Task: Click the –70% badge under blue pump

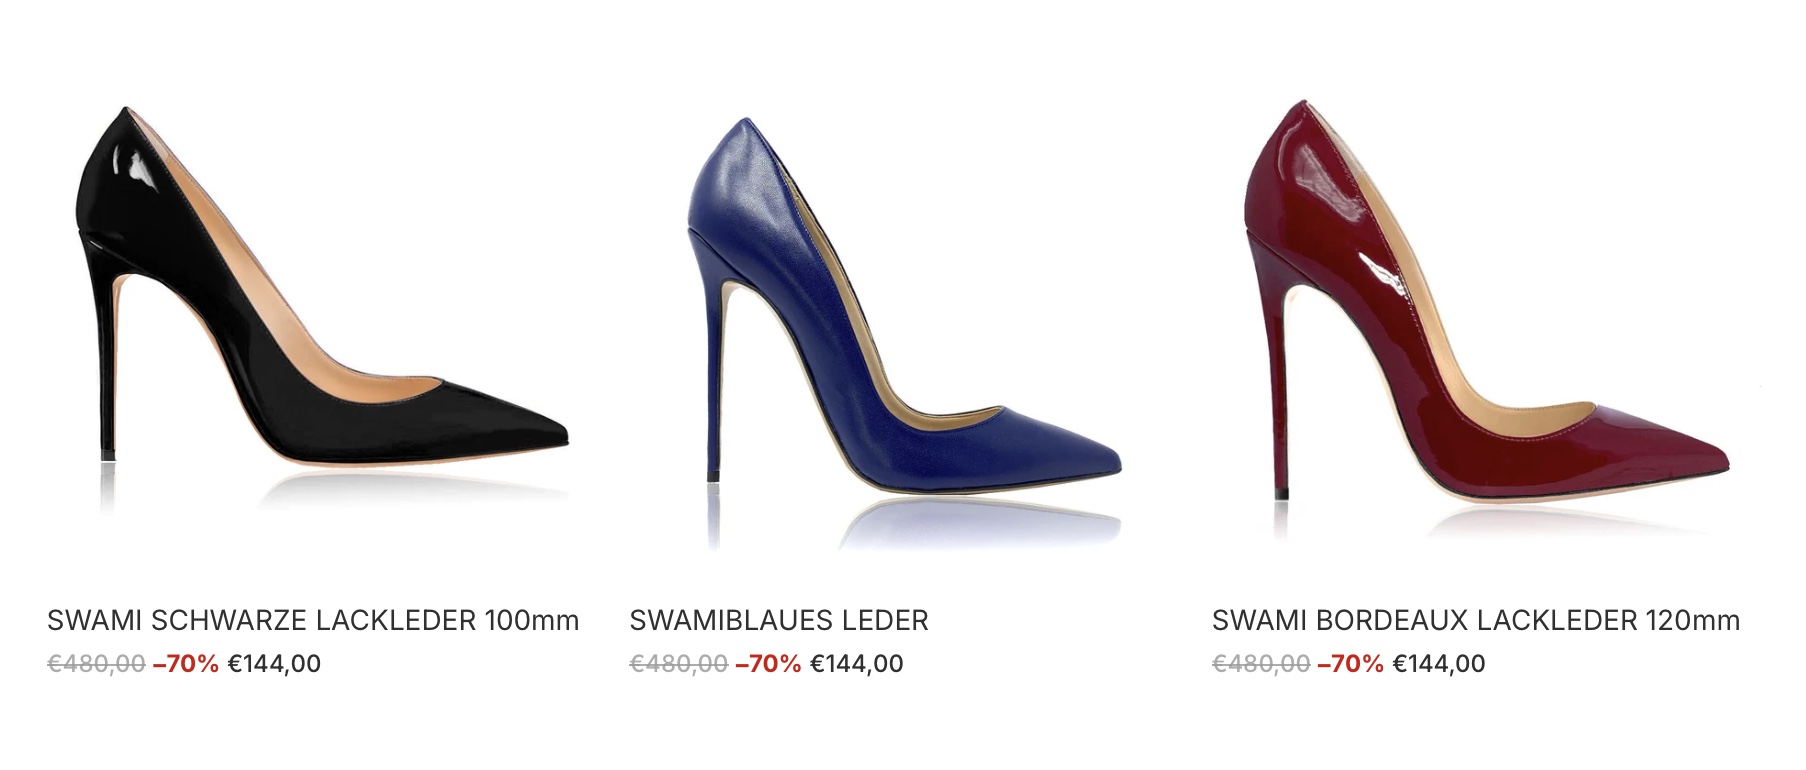Action: 768,663
